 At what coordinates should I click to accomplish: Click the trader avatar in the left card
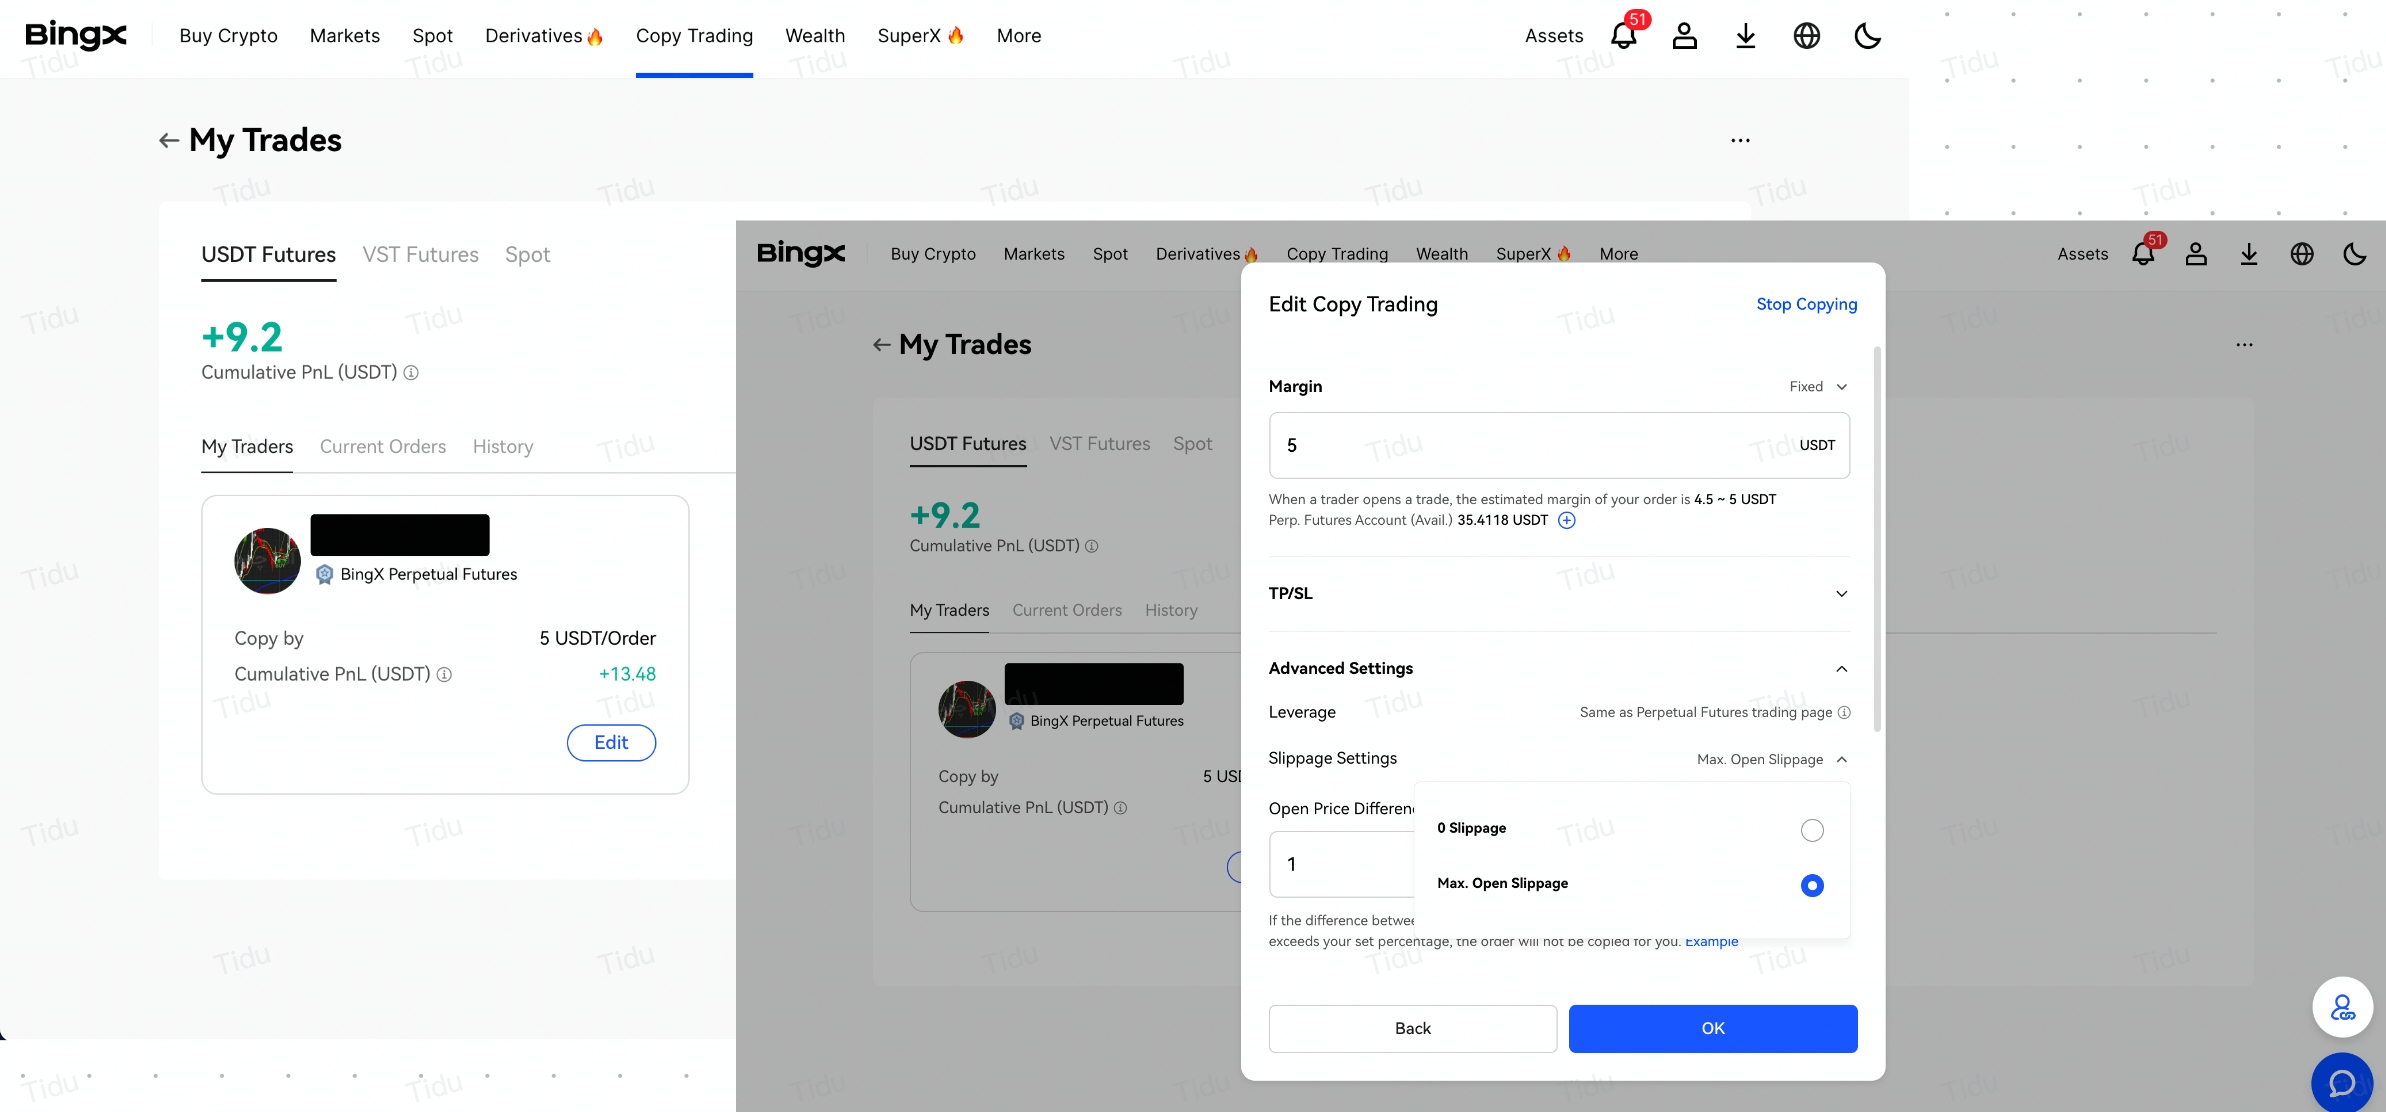tap(267, 561)
